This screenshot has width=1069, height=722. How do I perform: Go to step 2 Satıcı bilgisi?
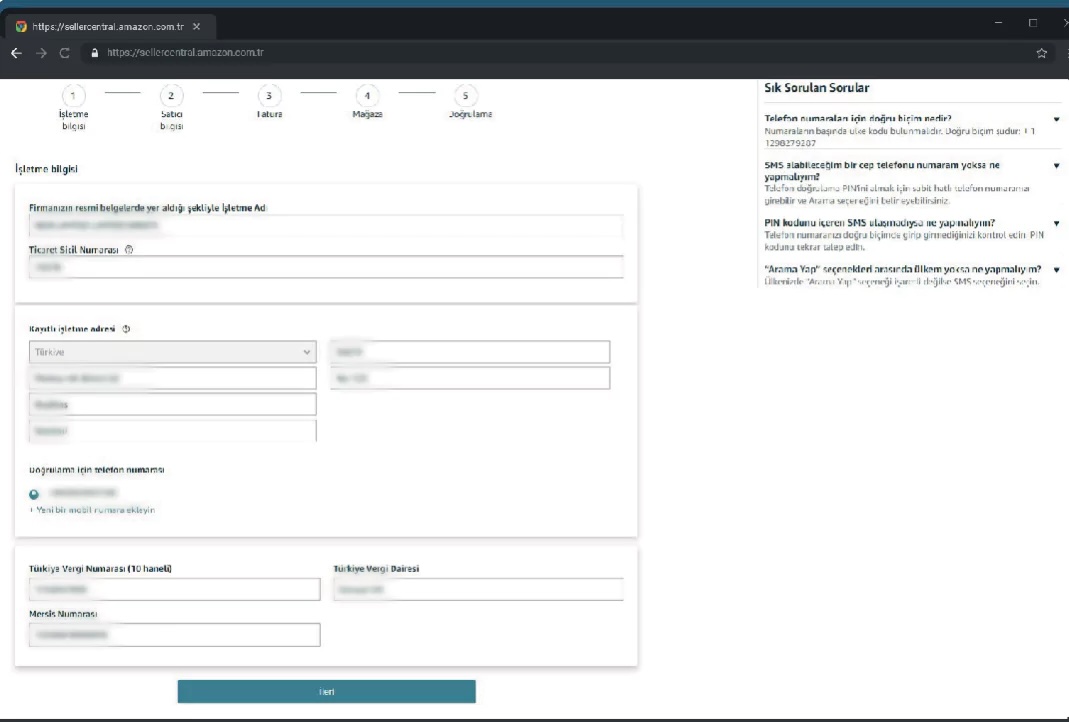click(x=171, y=107)
